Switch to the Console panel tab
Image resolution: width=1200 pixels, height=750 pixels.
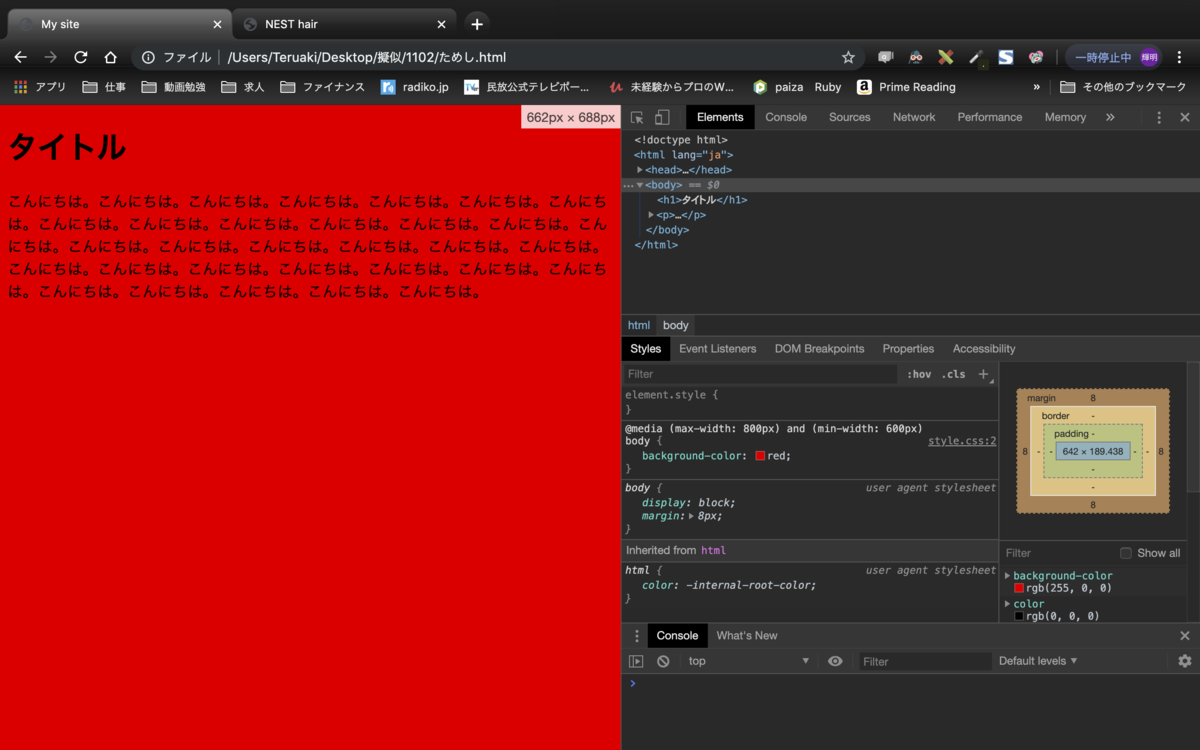pyautogui.click(x=786, y=117)
